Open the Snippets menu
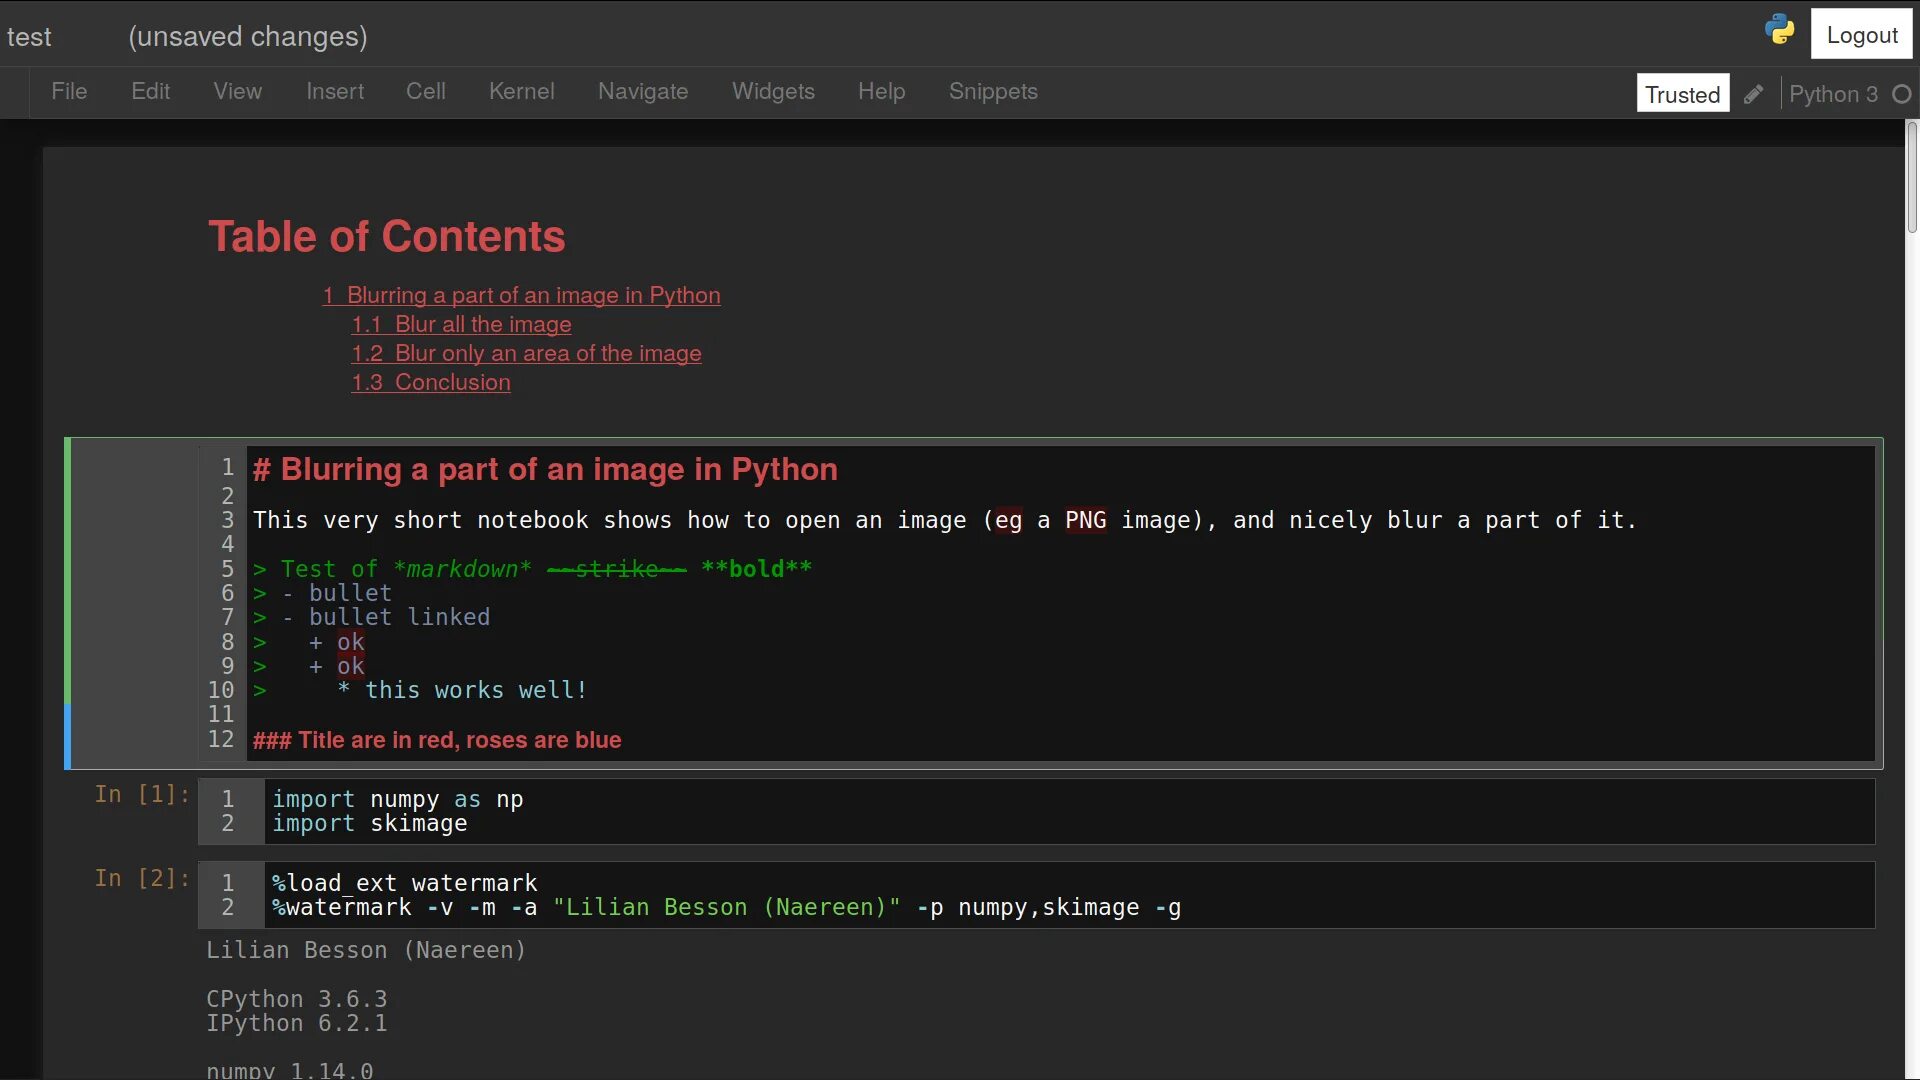1920x1080 pixels. click(992, 91)
